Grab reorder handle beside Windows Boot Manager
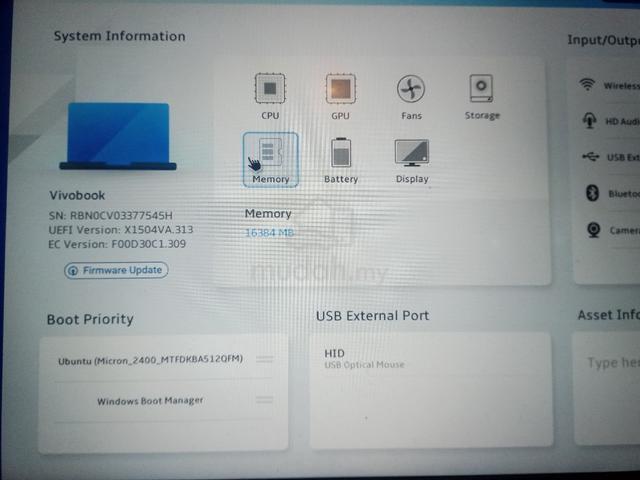 click(x=264, y=400)
